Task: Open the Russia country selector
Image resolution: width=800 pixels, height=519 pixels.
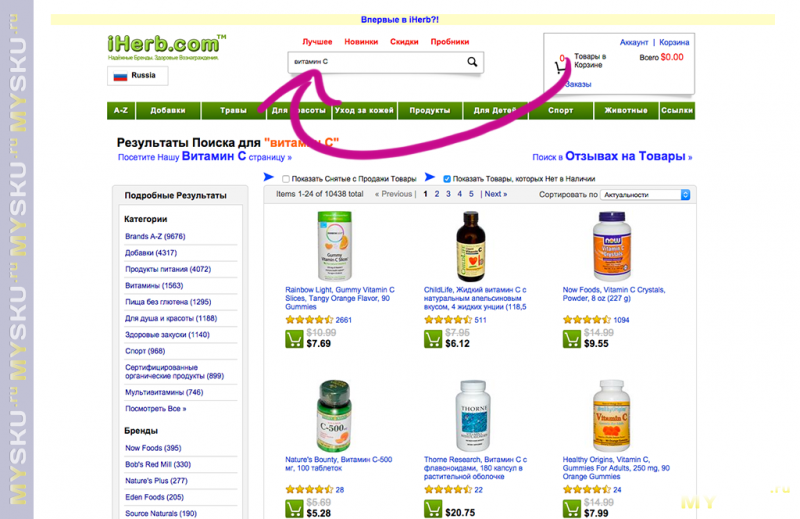Action: [137, 76]
